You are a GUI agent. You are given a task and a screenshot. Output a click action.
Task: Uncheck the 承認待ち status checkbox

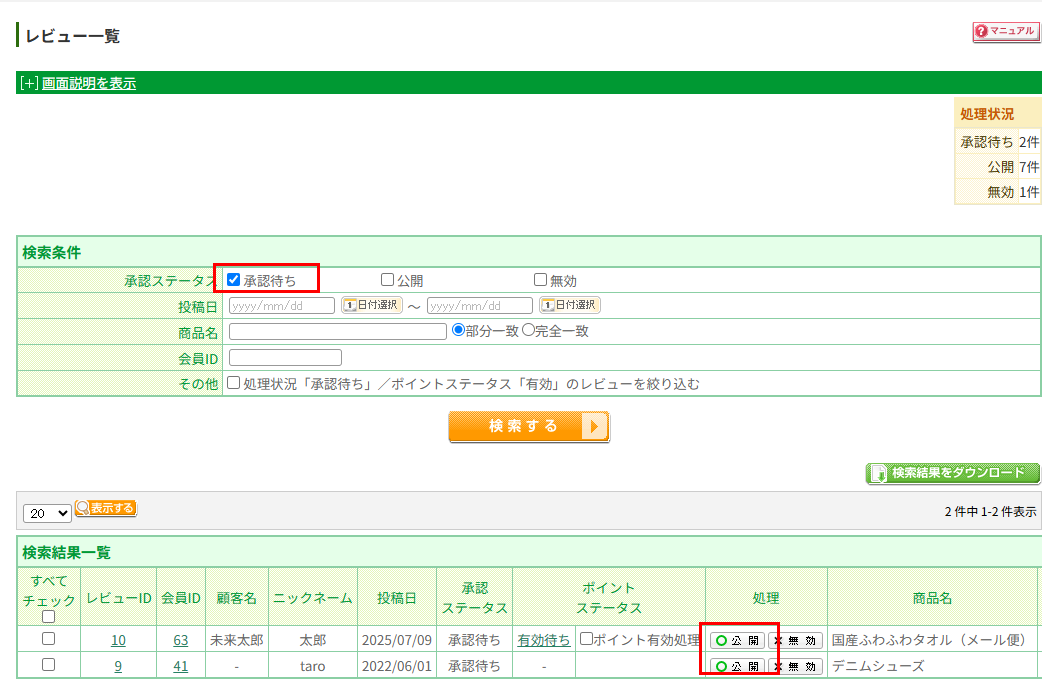point(234,280)
